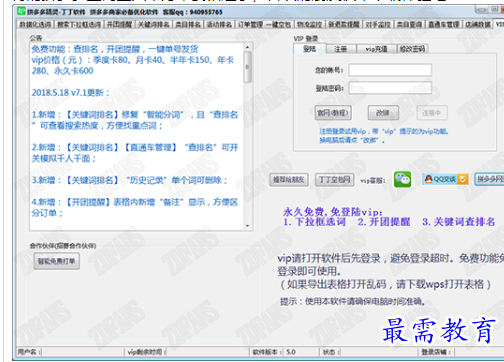Click the '2018.5.18 v7.1更新' announcement line
The height and width of the screenshot is (362, 504).
pyautogui.click(x=70, y=92)
